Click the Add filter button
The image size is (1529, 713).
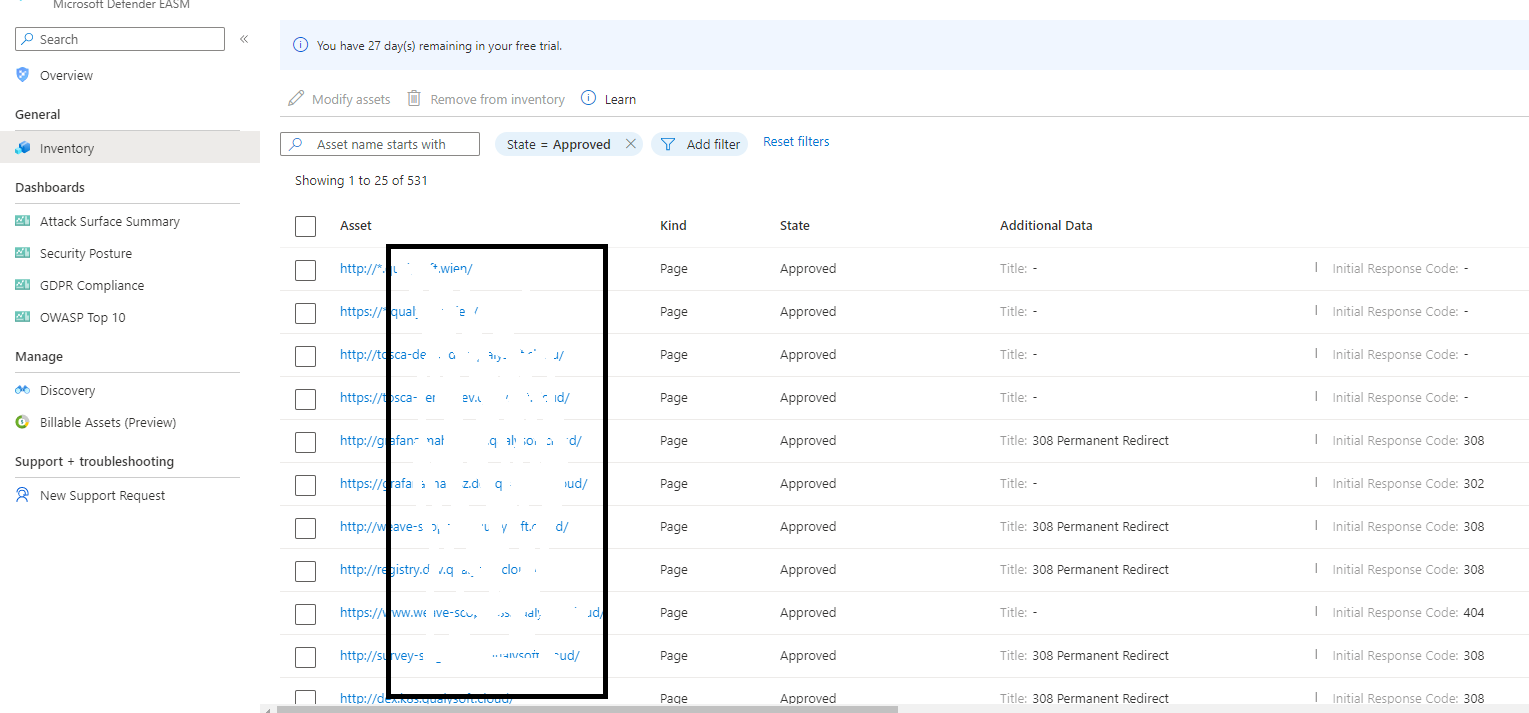[x=700, y=144]
